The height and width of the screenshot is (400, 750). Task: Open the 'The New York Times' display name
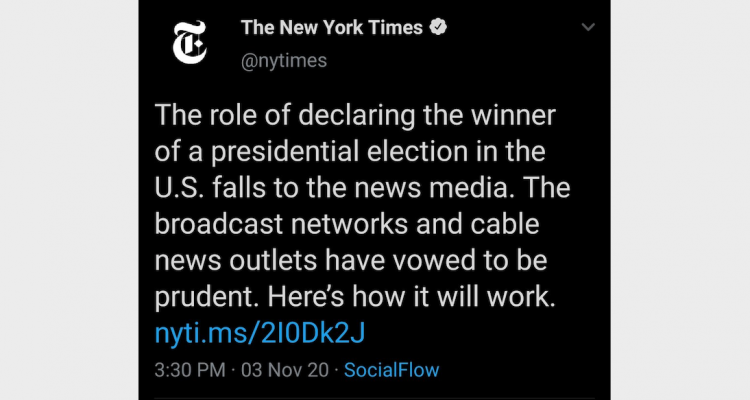pos(331,27)
